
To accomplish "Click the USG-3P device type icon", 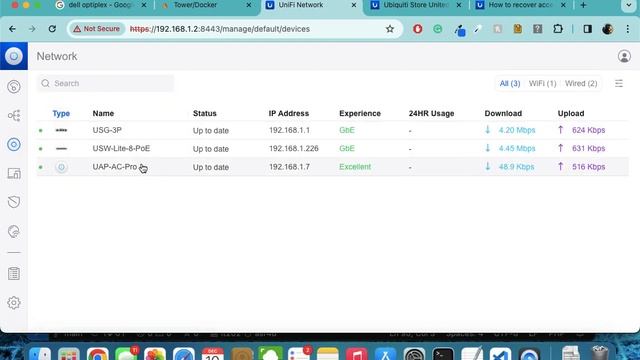I will coord(61,130).
